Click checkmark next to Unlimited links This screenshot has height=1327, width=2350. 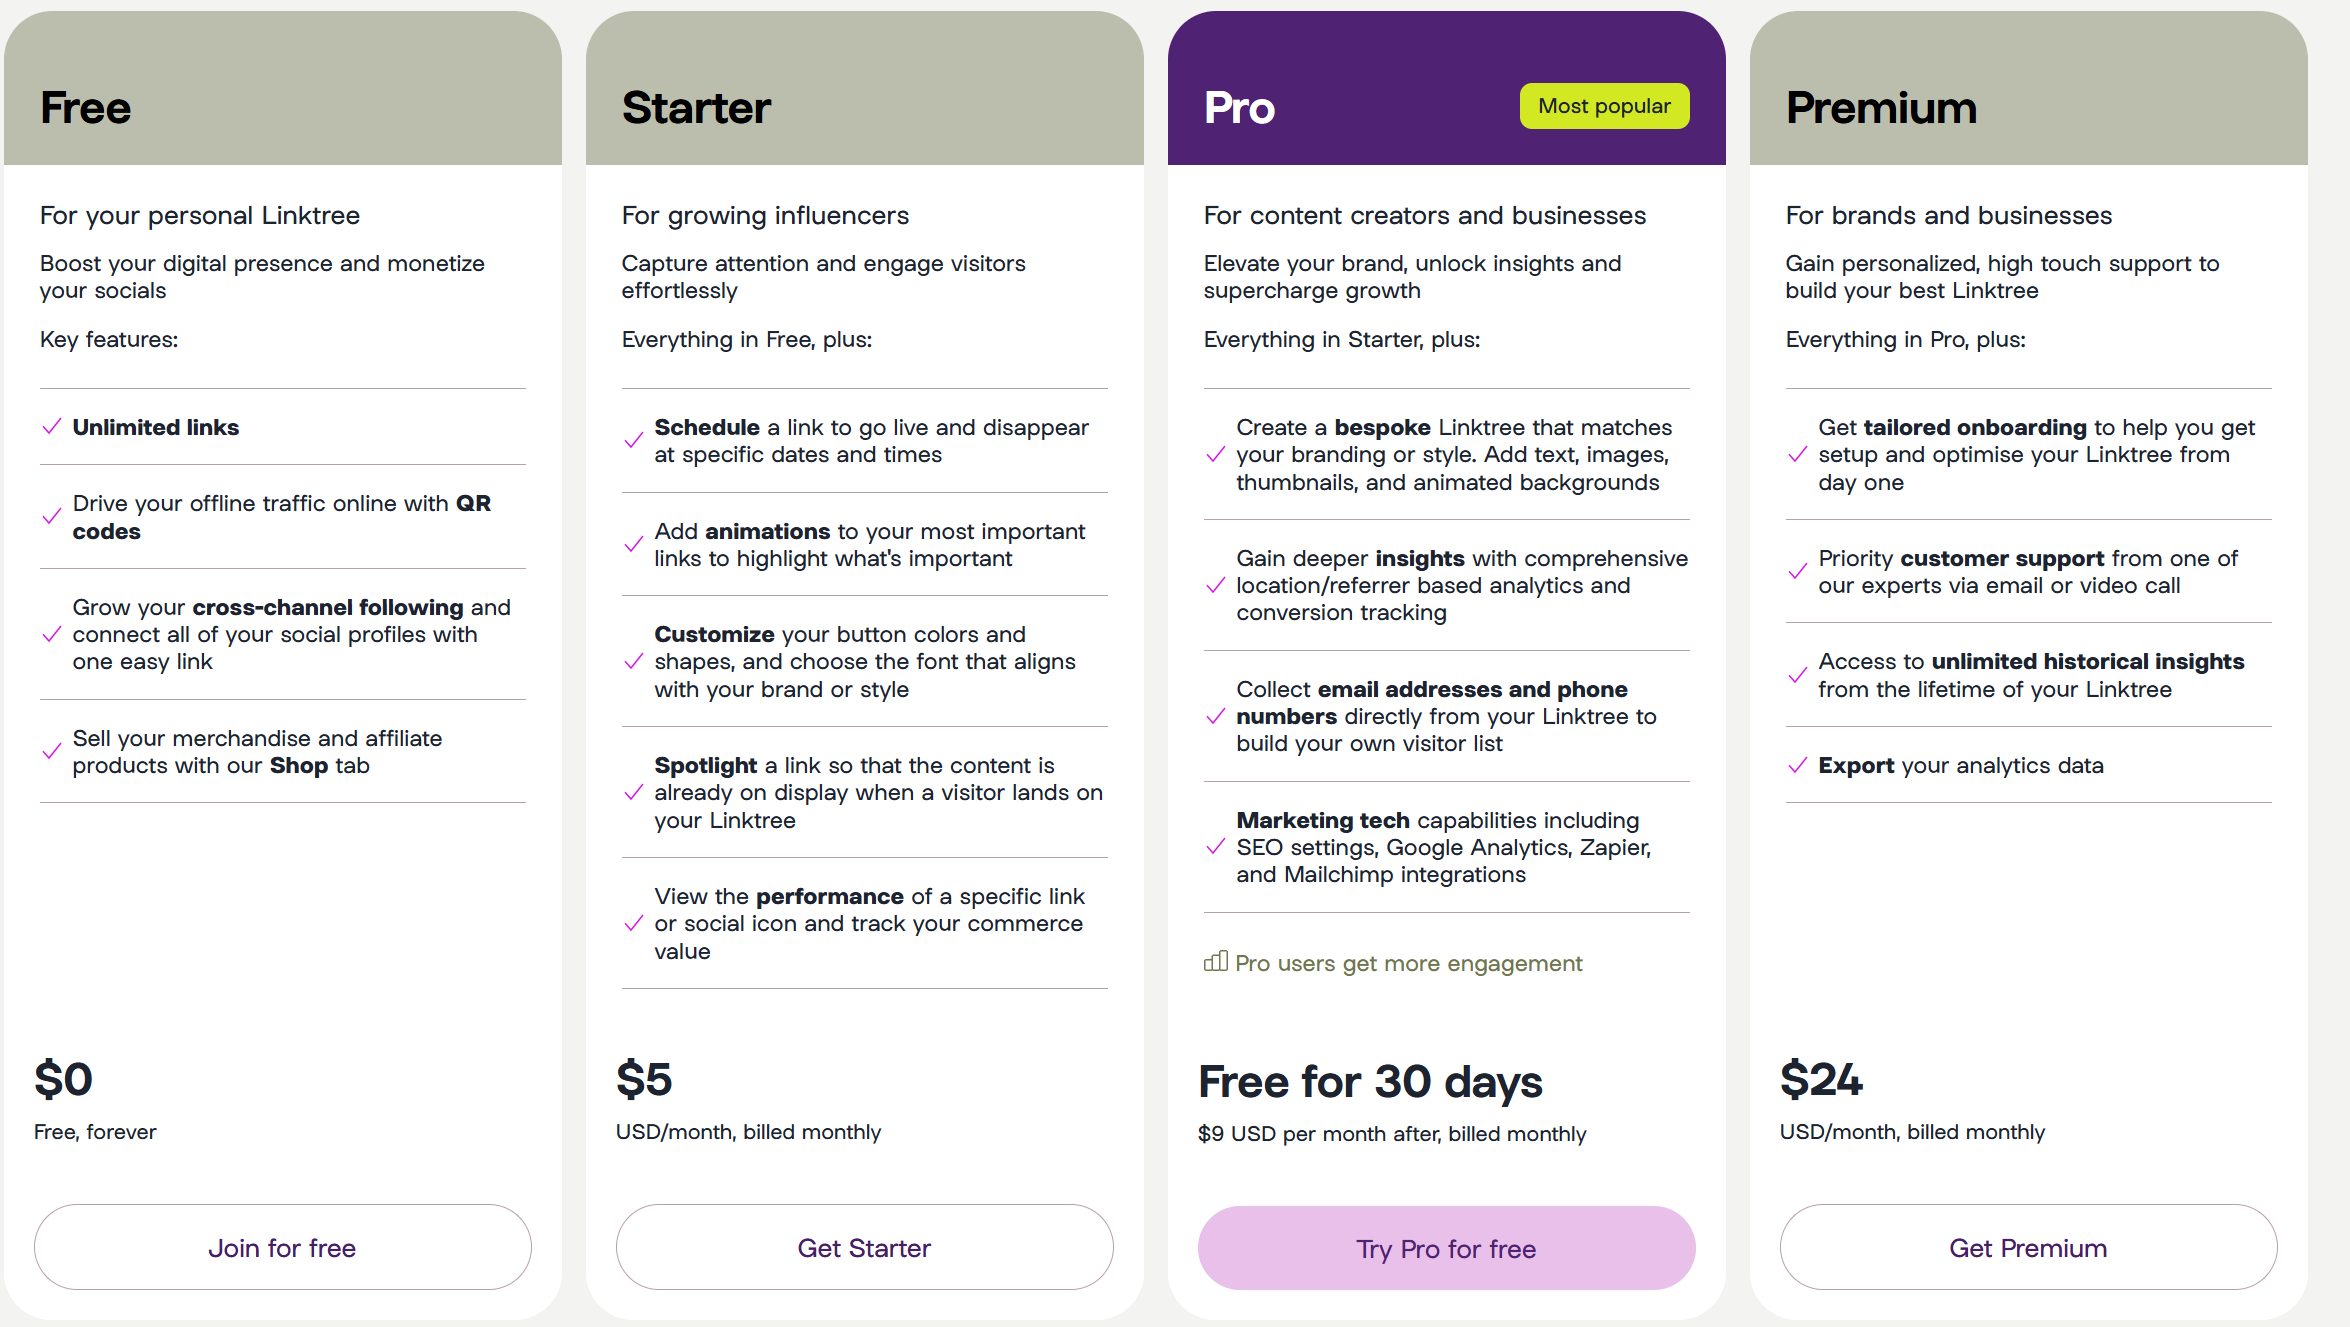tap(52, 427)
